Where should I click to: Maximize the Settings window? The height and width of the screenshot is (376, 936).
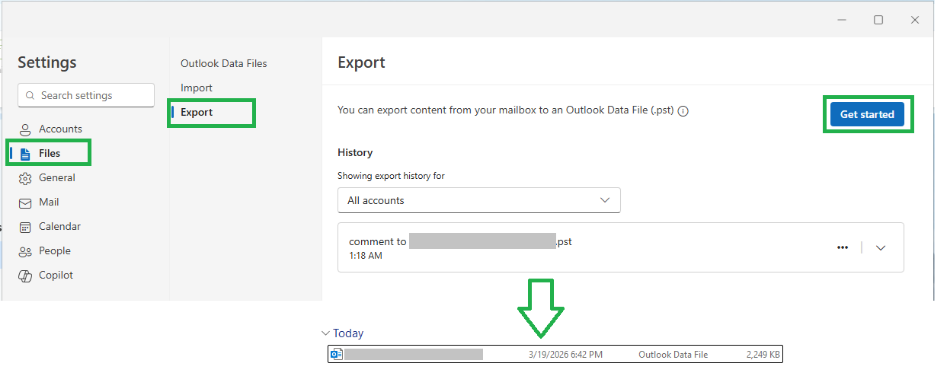coord(878,20)
